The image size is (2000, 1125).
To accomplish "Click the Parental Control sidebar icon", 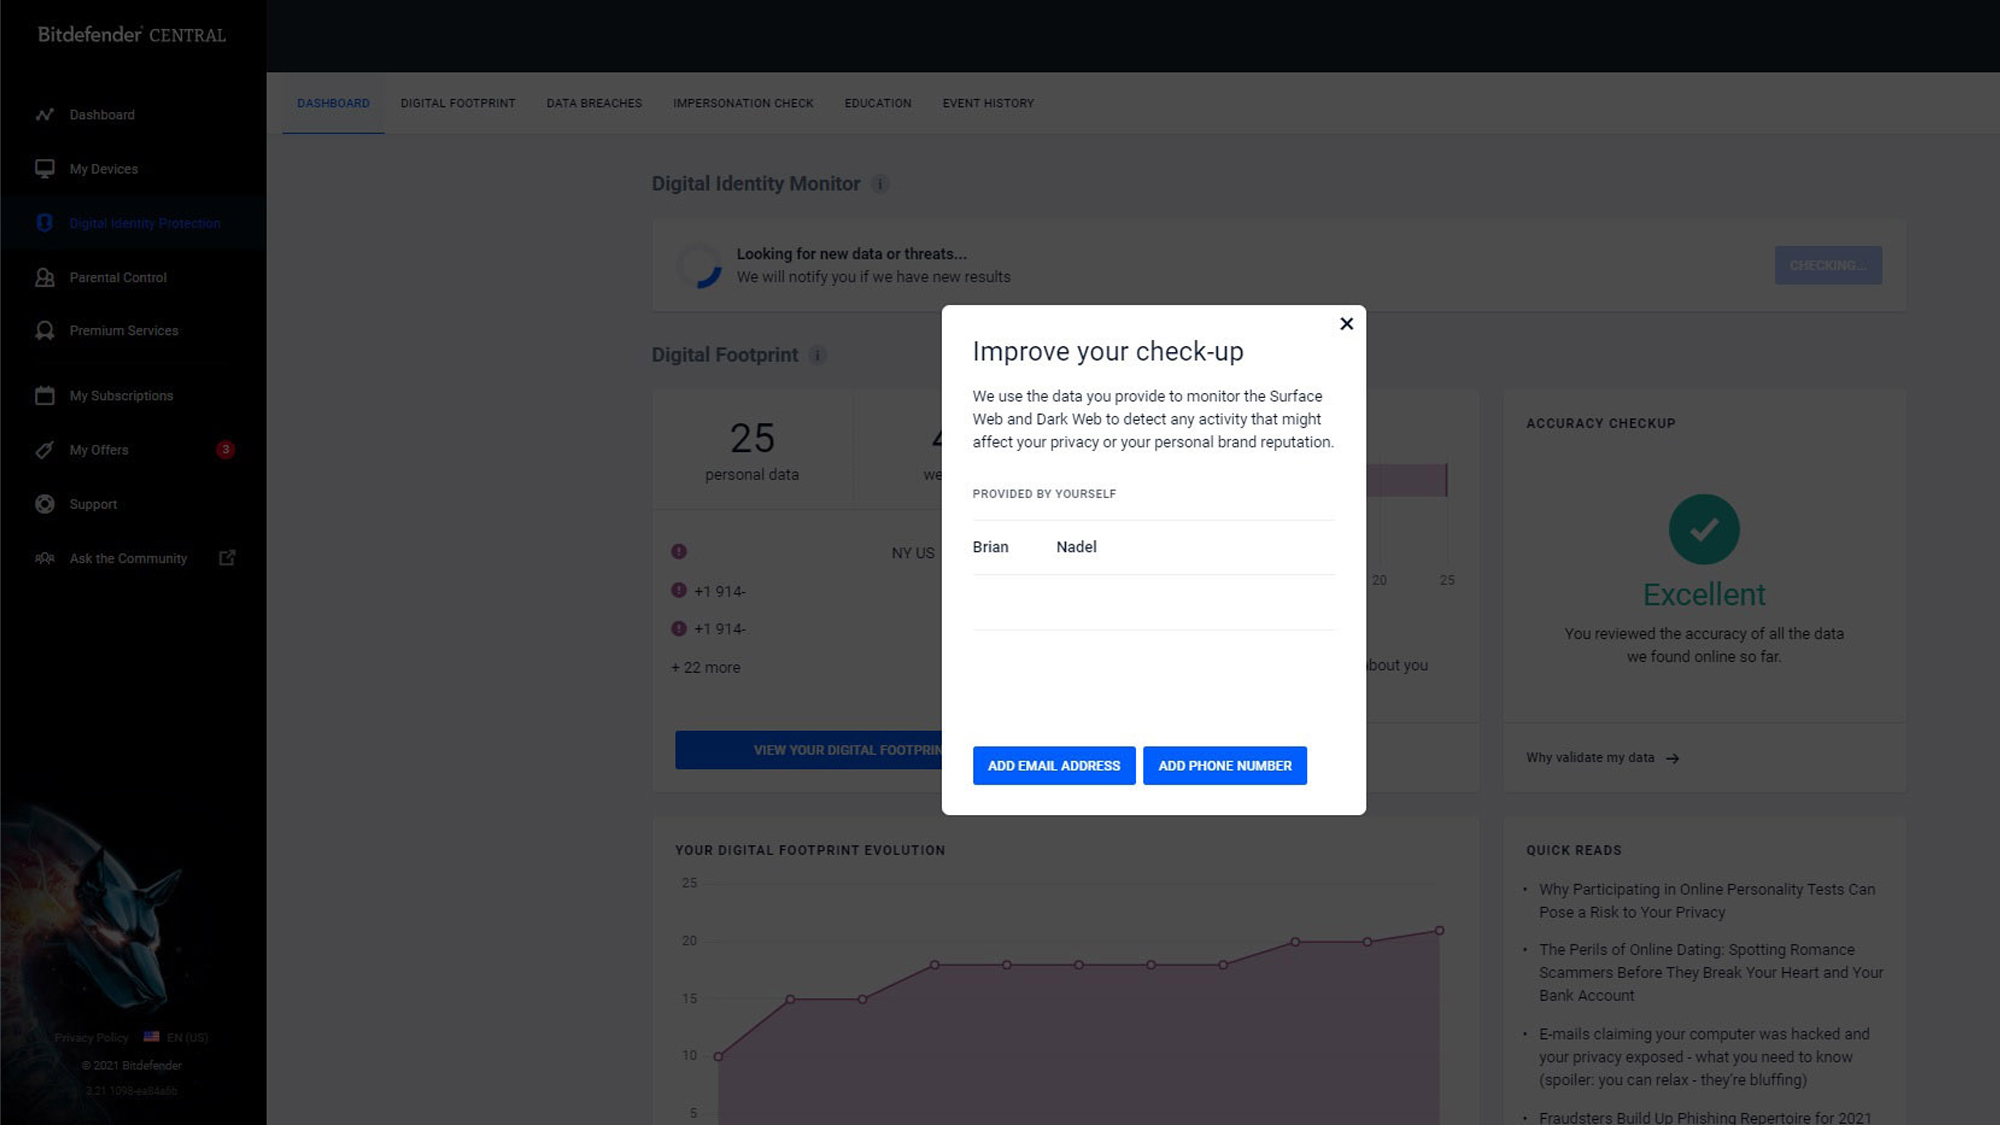I will point(44,276).
